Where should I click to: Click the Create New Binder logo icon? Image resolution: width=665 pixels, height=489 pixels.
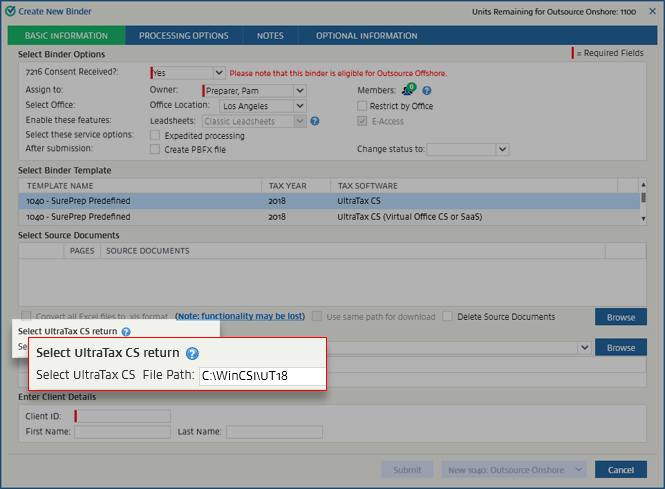[x=10, y=11]
